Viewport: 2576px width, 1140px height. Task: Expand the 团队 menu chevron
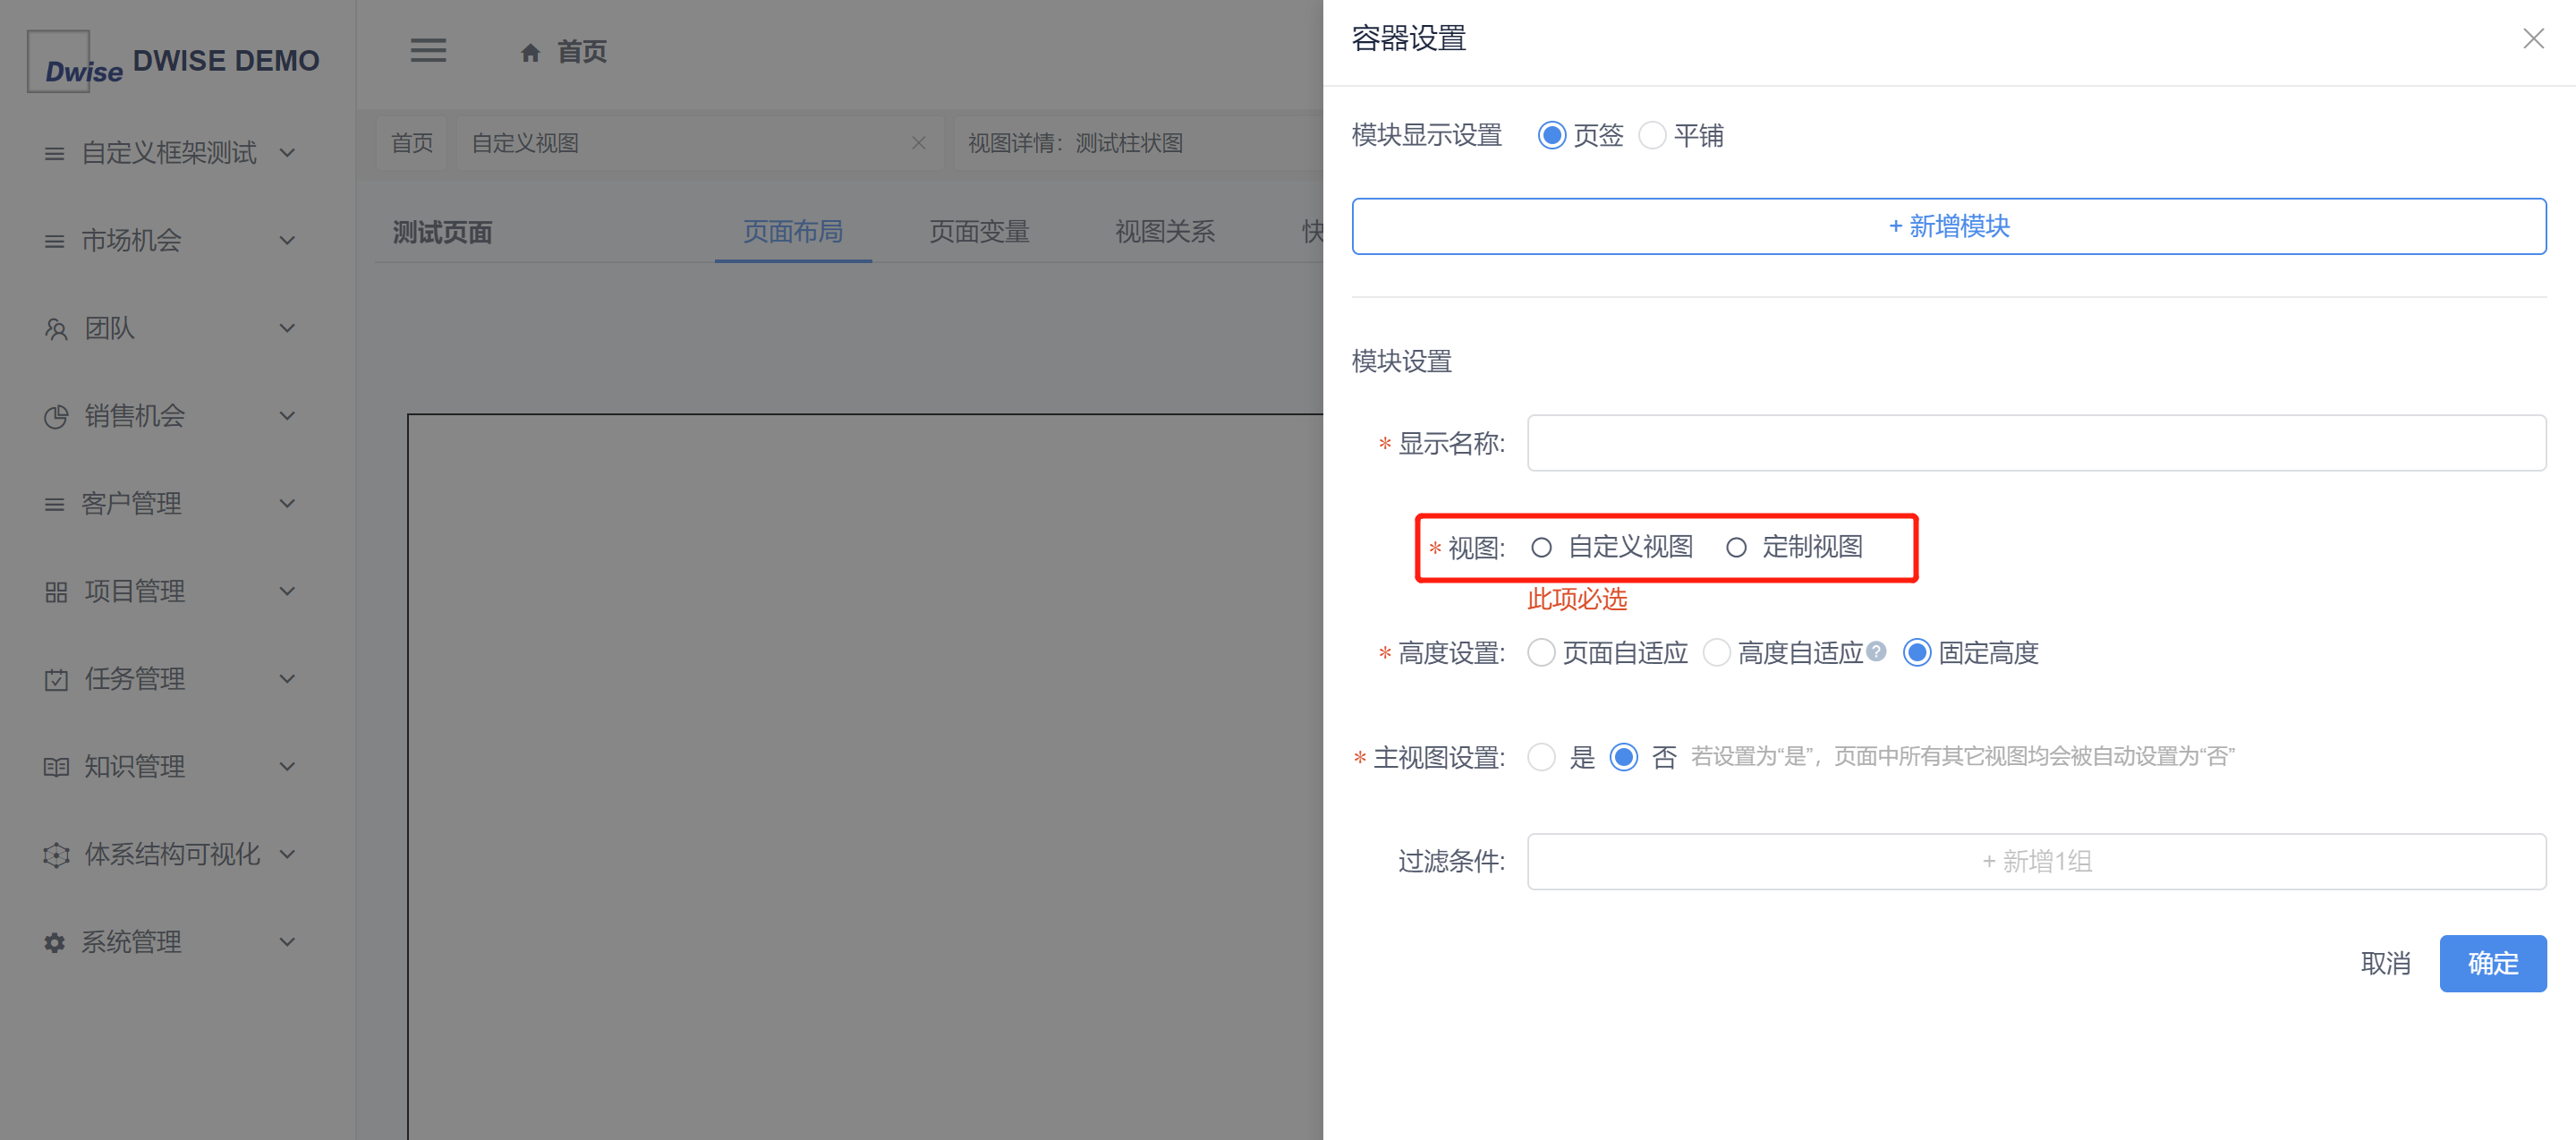point(287,329)
